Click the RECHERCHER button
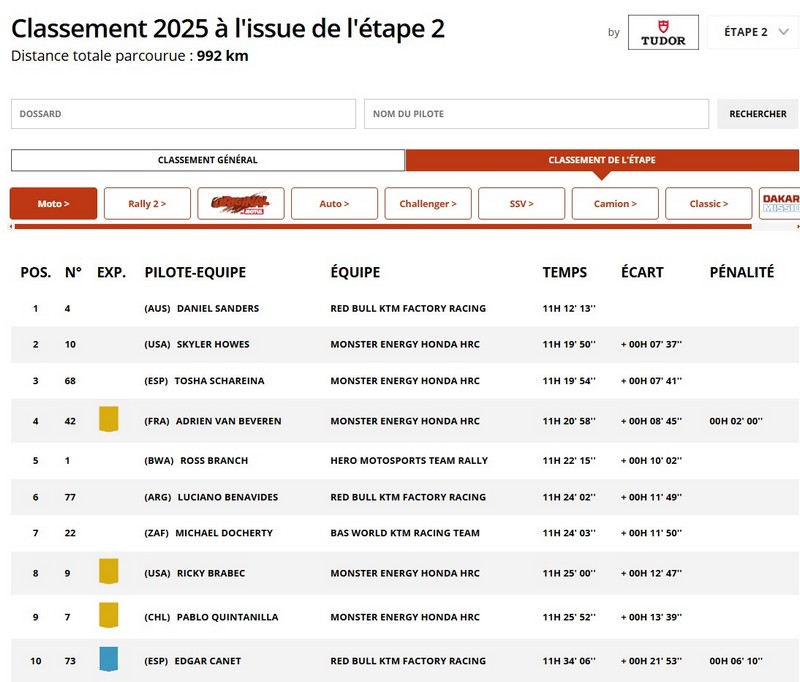This screenshot has width=800, height=682. 756,114
